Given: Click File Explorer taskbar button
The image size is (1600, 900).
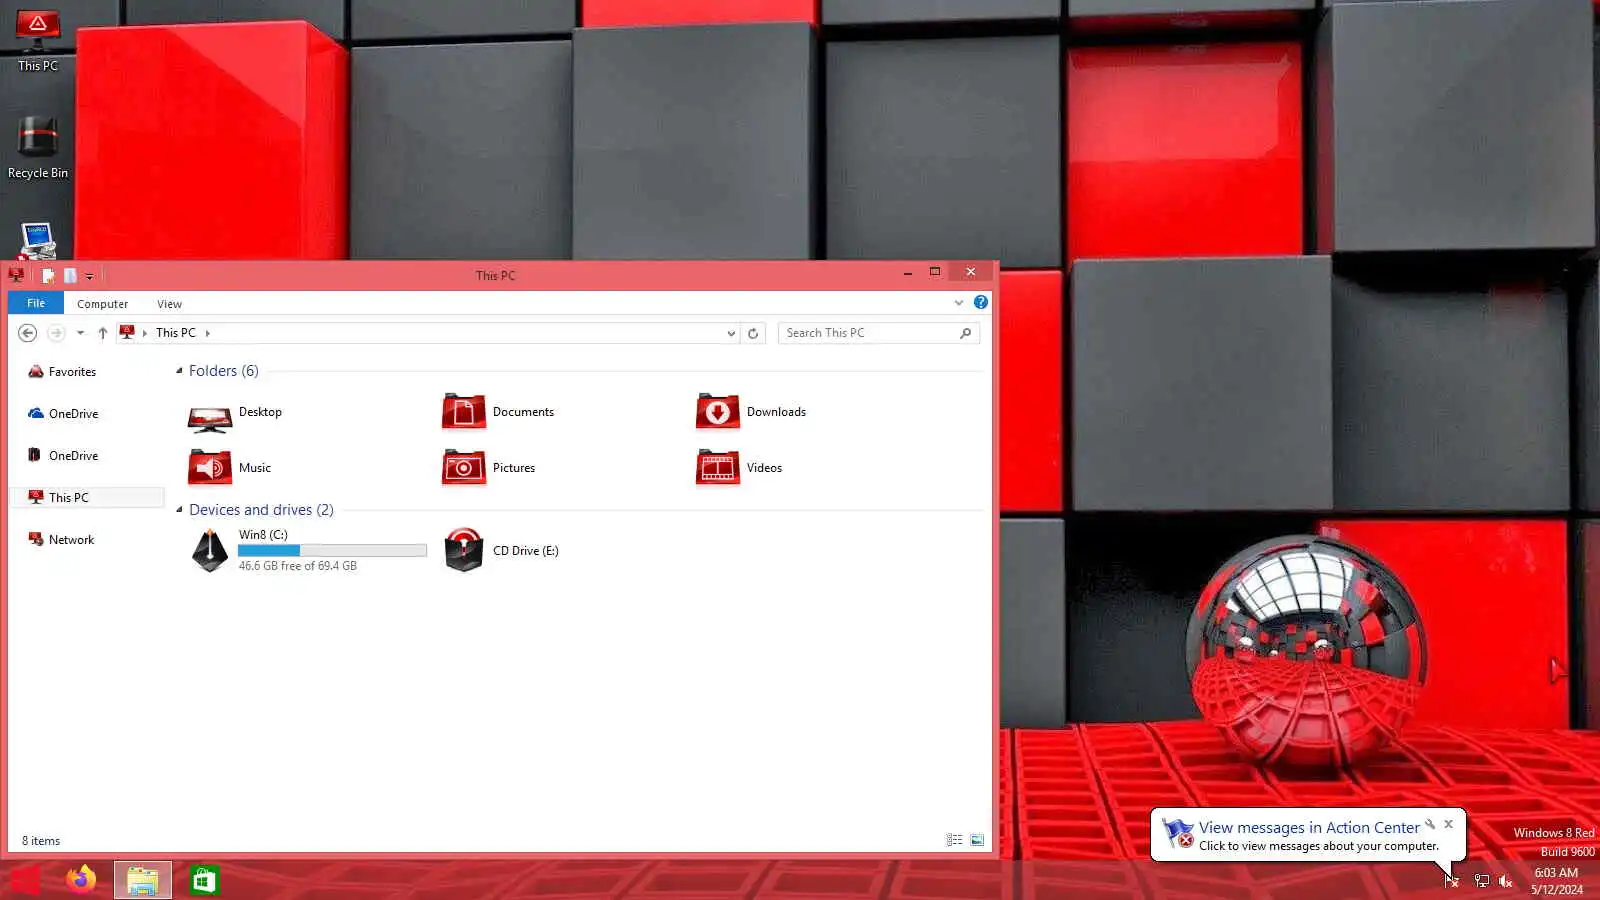Looking at the screenshot, I should tap(142, 880).
